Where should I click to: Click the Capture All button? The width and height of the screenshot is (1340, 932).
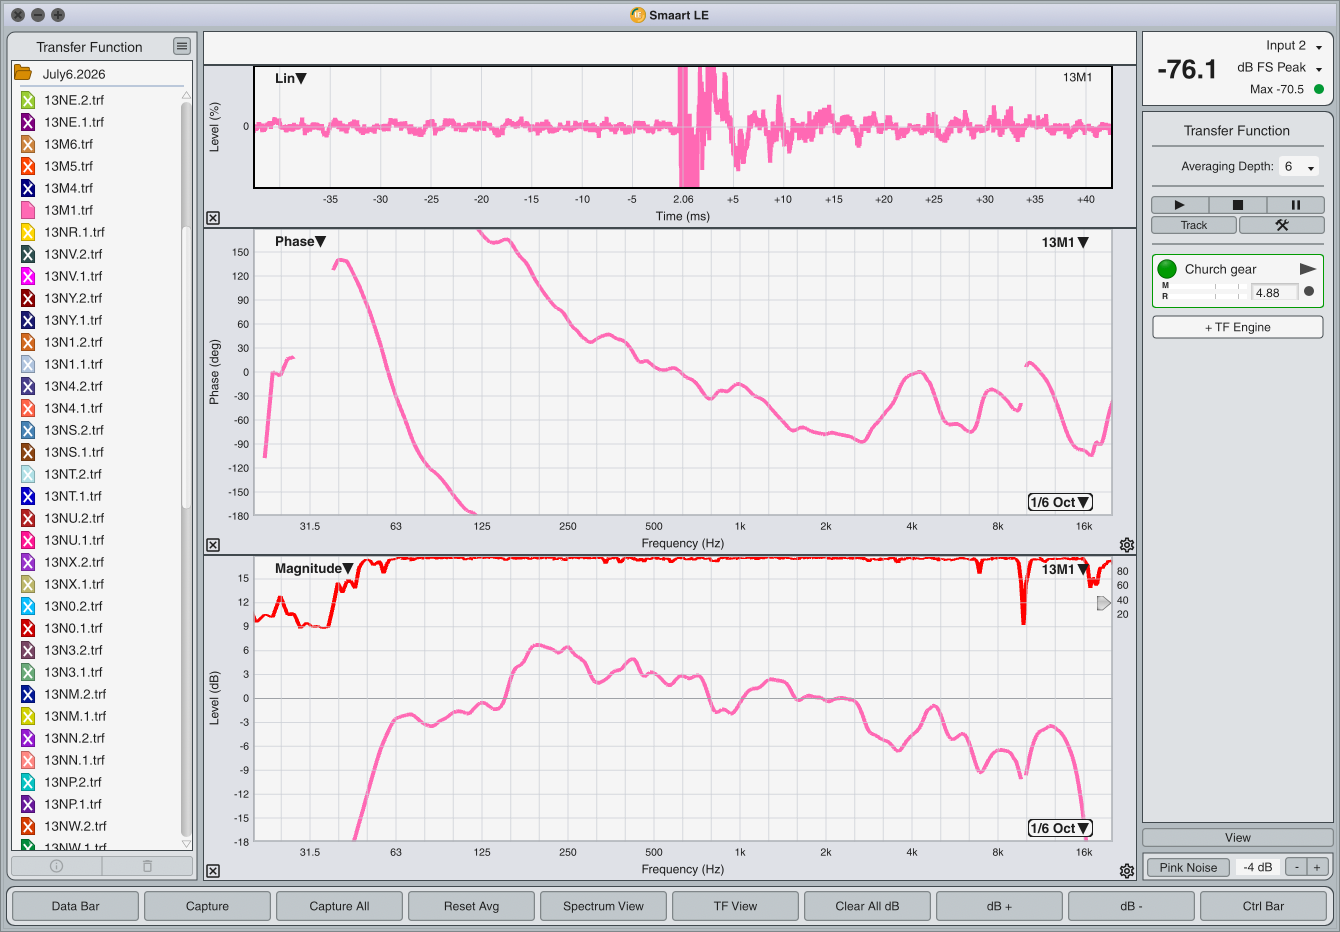(x=339, y=906)
